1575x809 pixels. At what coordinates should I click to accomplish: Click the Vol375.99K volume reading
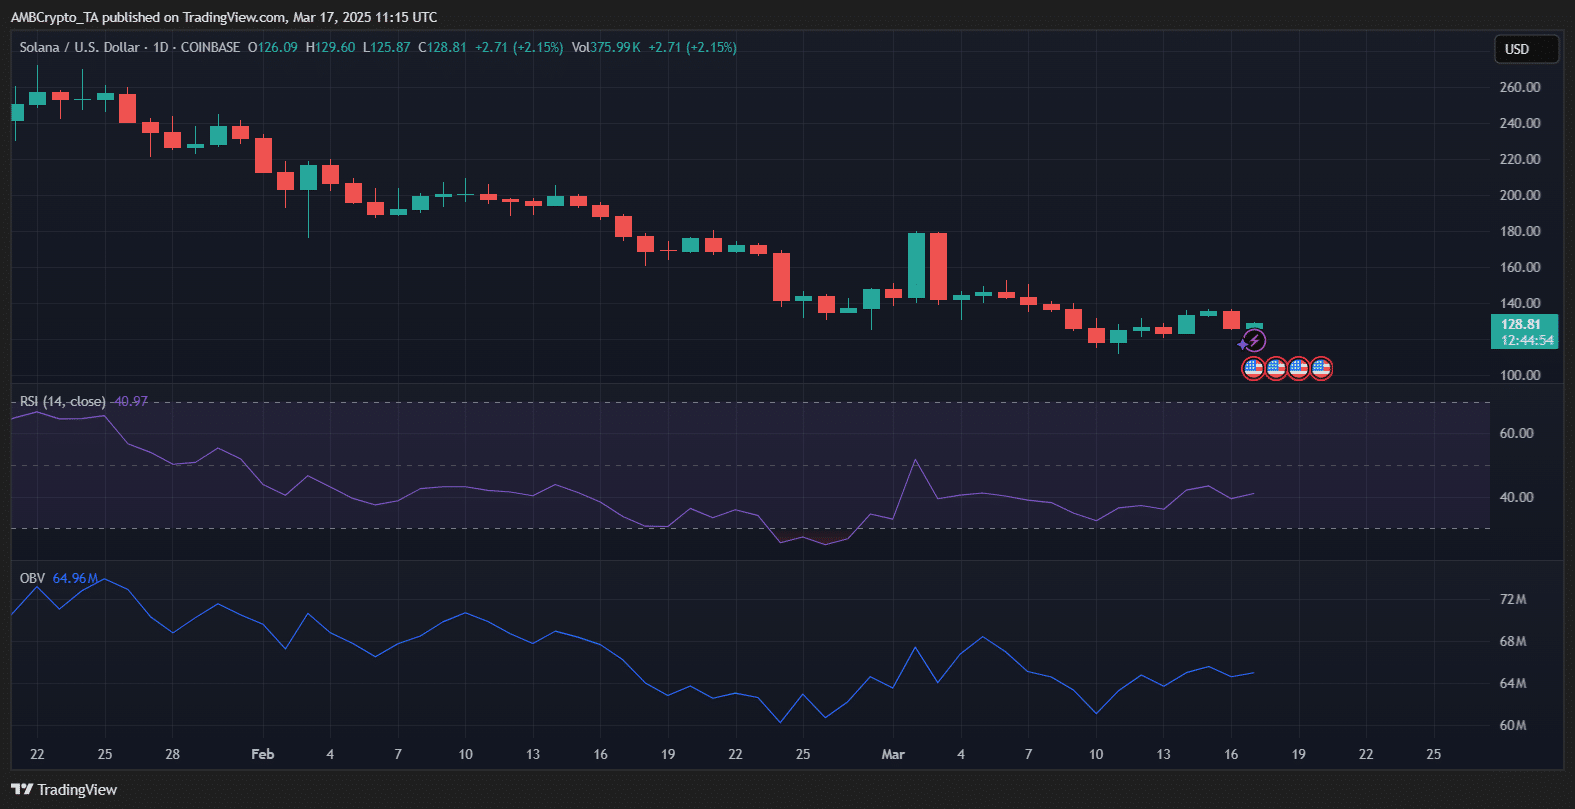tap(606, 47)
